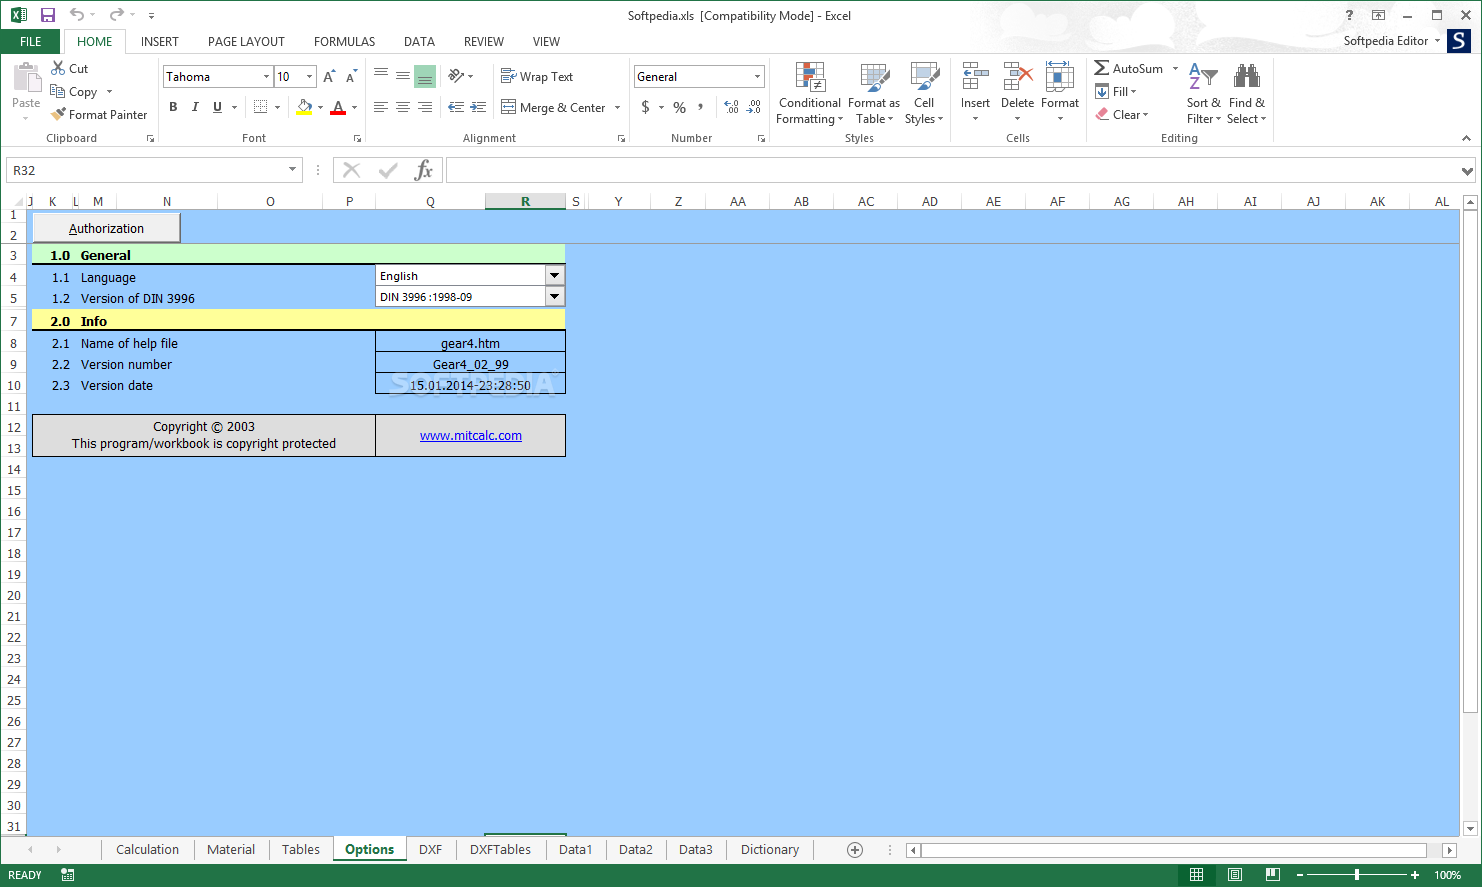This screenshot has width=1482, height=887.
Task: Toggle bold formatting
Action: tap(173, 107)
